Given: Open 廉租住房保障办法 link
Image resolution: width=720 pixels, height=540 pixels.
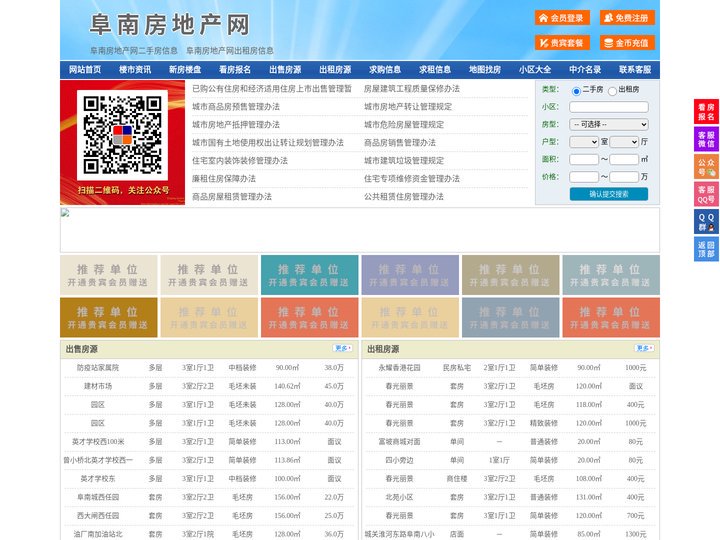Looking at the screenshot, I should pos(224,179).
